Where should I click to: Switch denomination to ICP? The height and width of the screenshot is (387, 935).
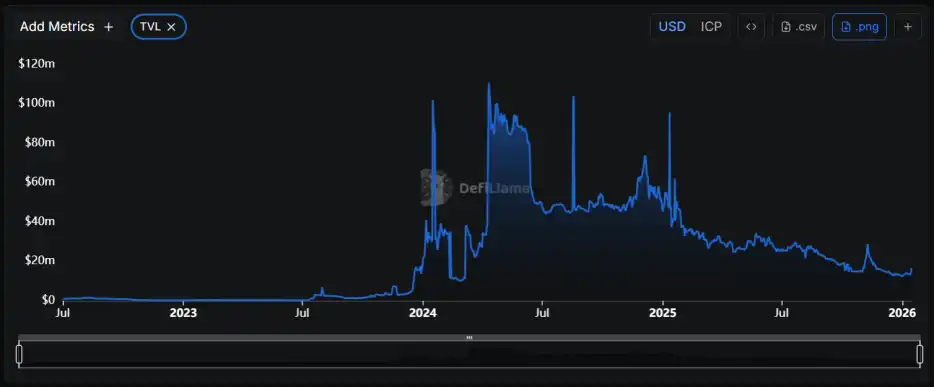tap(711, 27)
